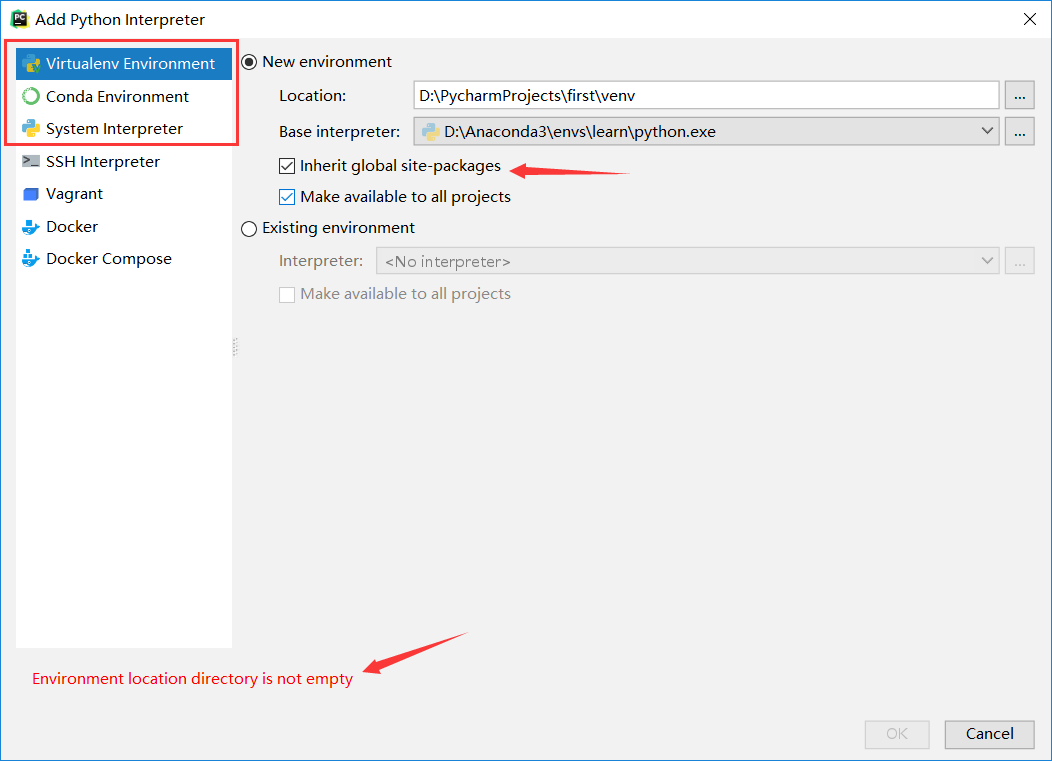This screenshot has height=761, width=1052.
Task: Click the System Interpreter python icon
Action: tap(31, 128)
